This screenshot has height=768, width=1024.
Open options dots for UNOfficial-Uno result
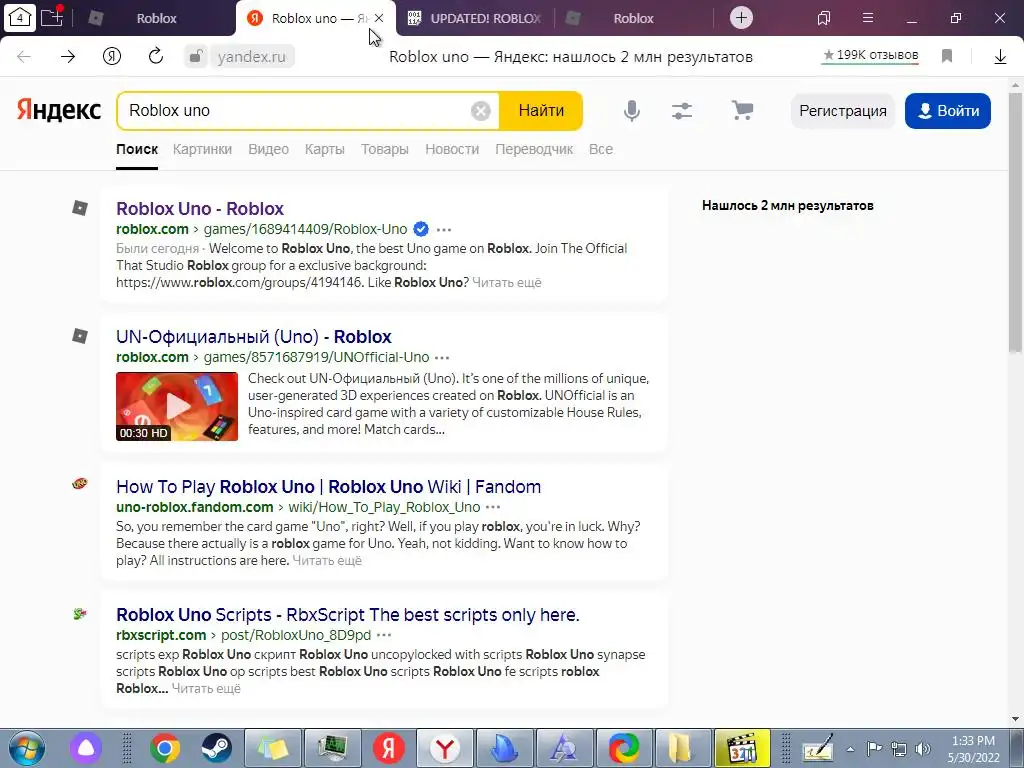pyautogui.click(x=442, y=358)
